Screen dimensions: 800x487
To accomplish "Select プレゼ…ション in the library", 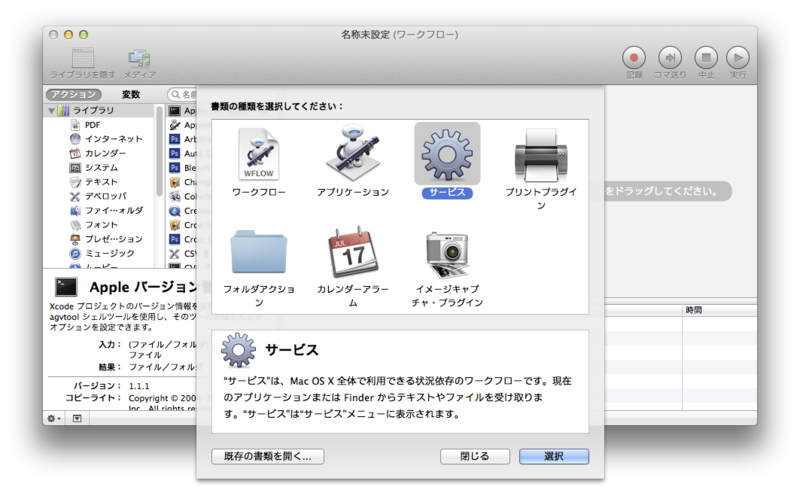I will pyautogui.click(x=114, y=239).
